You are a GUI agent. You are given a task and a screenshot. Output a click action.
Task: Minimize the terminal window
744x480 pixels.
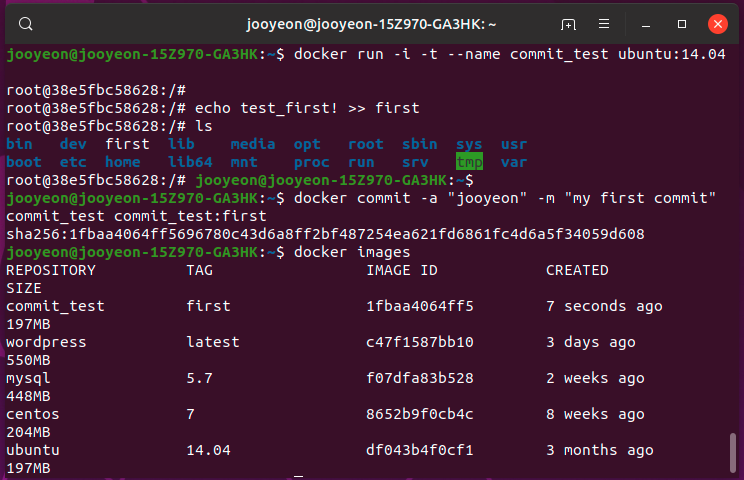646,24
